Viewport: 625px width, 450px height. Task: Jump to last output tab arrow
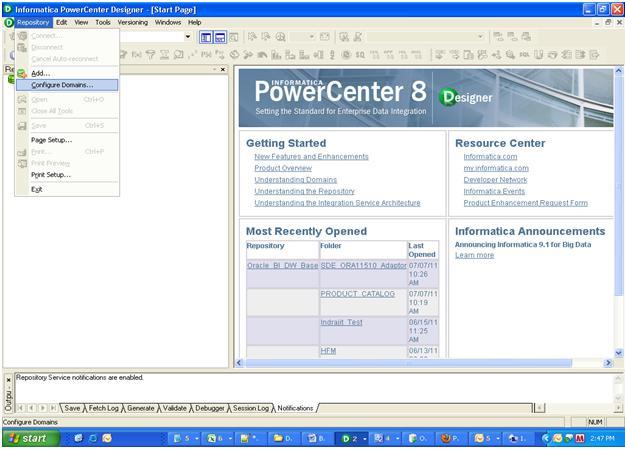coord(53,408)
